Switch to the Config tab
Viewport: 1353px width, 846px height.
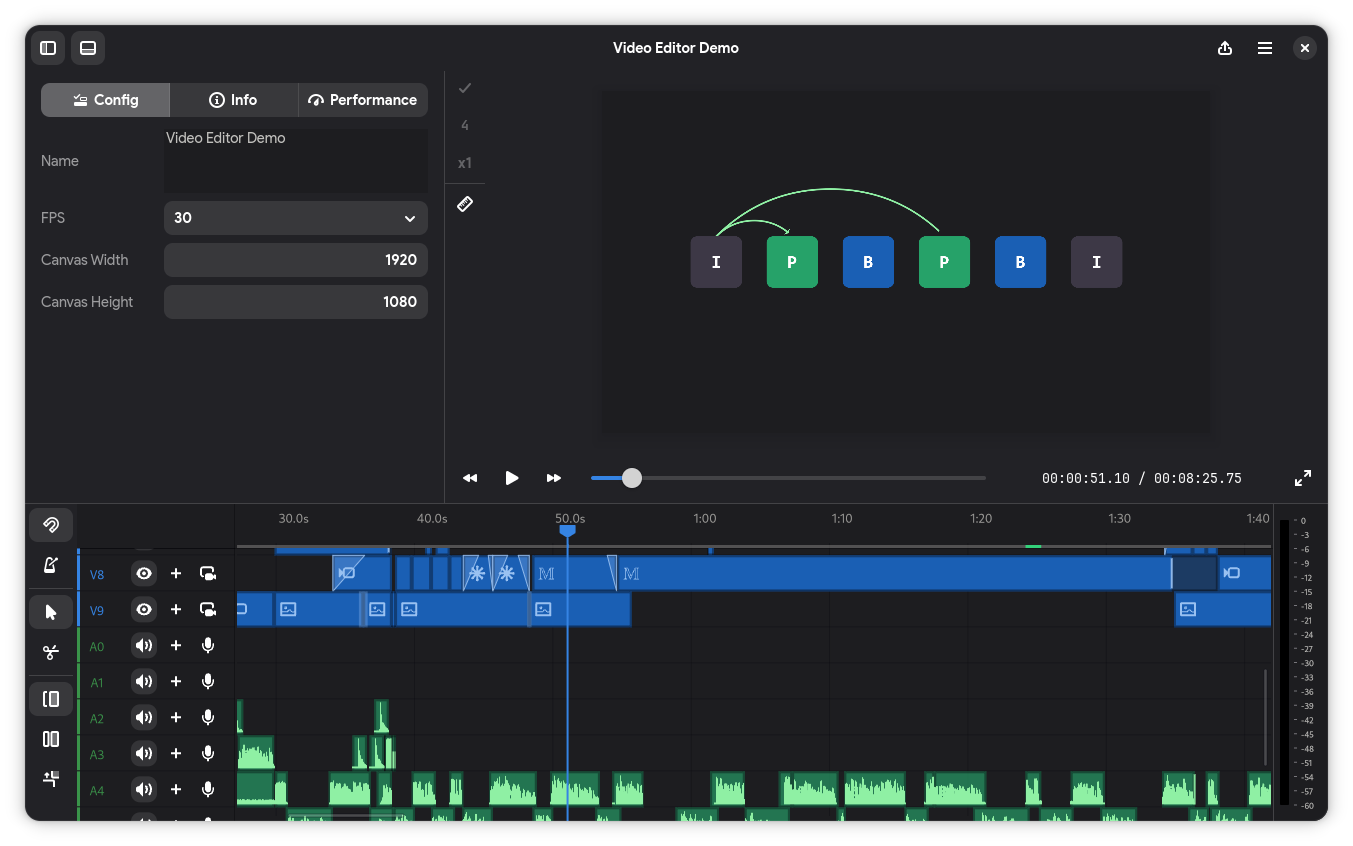105,100
